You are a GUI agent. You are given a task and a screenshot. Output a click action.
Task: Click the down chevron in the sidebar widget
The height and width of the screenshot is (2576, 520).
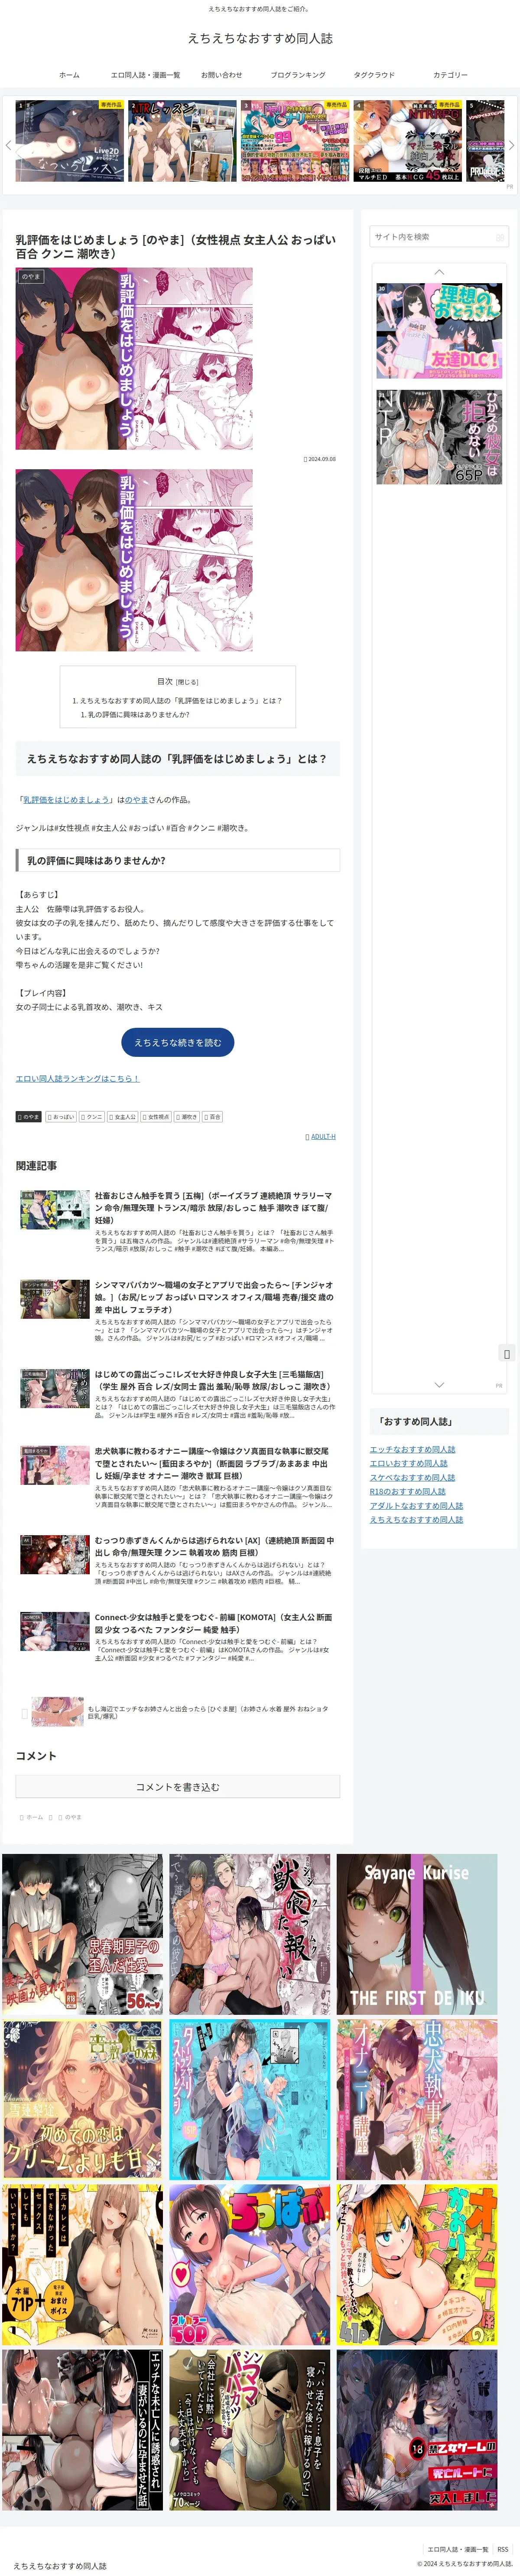click(439, 1385)
